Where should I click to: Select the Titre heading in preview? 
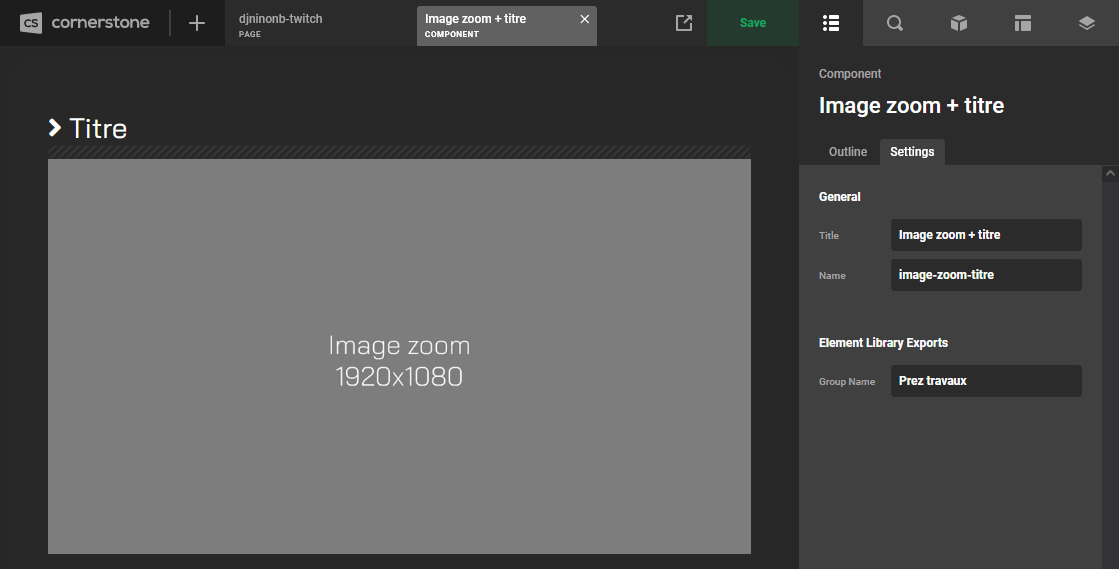click(97, 128)
